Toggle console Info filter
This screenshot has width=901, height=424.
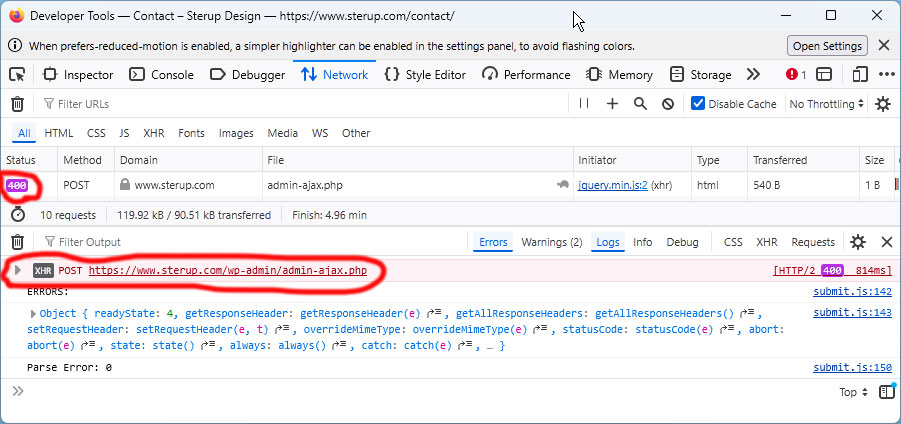click(x=642, y=242)
